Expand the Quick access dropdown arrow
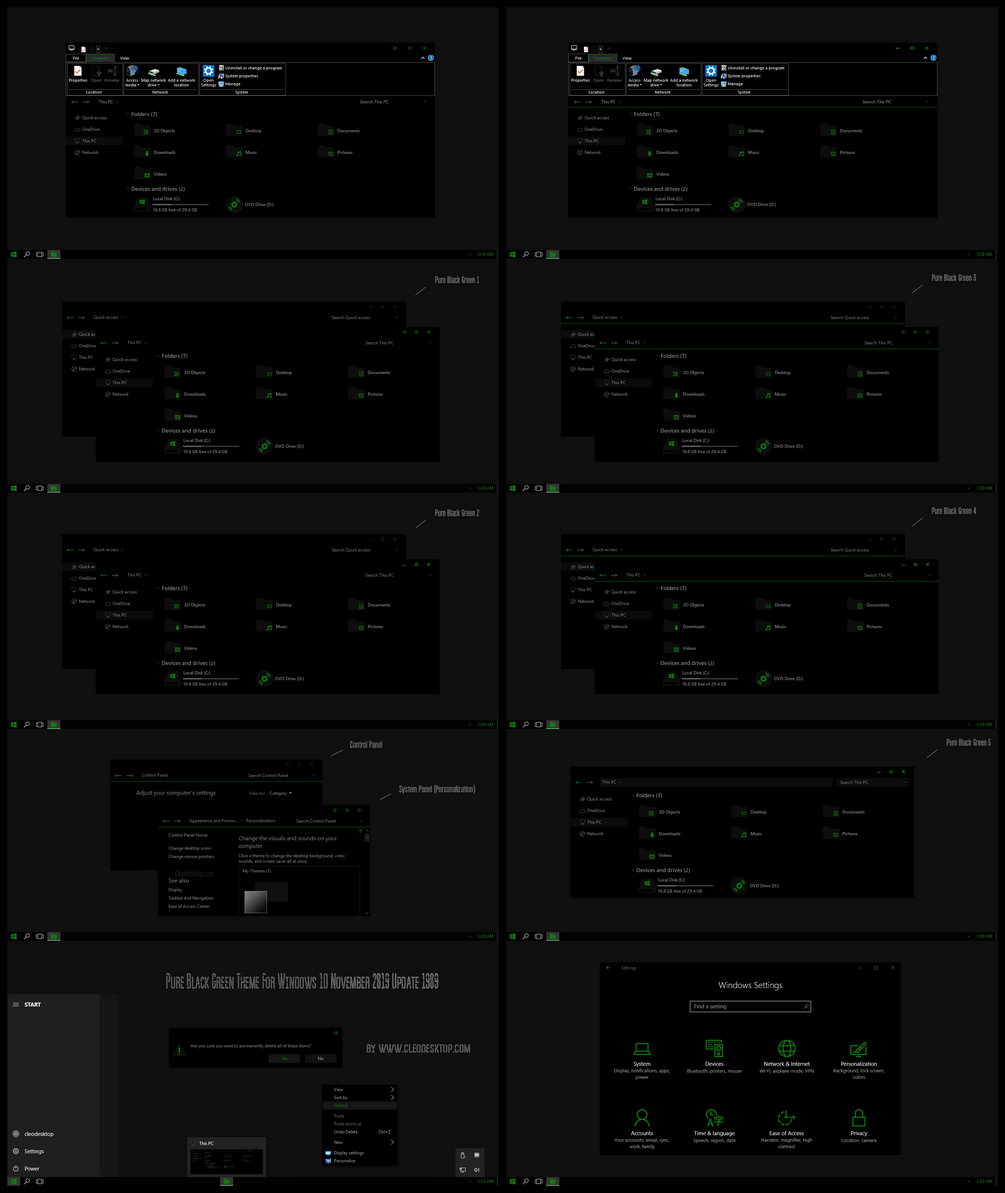 click(122, 317)
